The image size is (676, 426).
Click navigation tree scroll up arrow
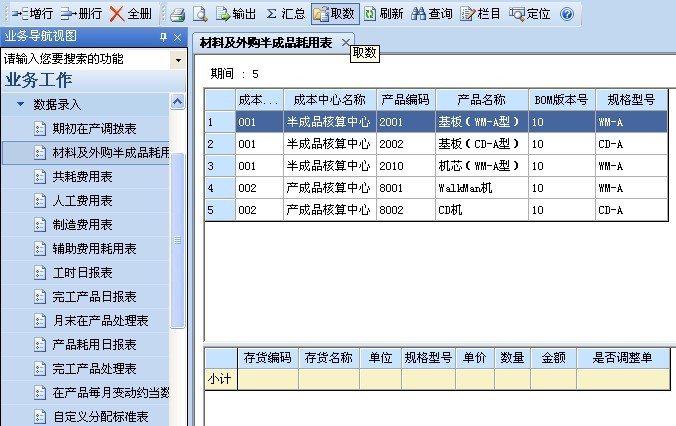pos(178,102)
